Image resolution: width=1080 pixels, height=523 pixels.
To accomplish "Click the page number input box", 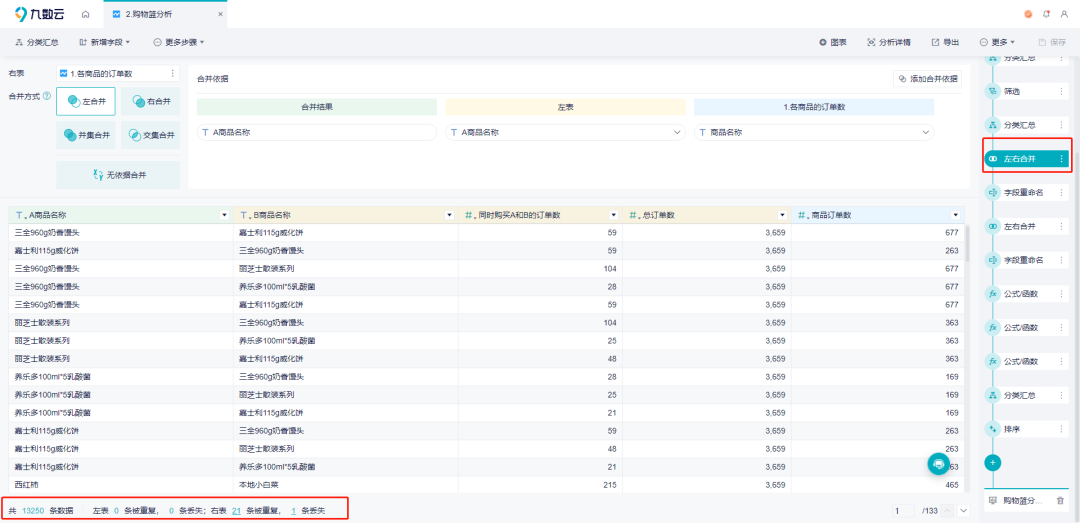I will click(x=904, y=511).
